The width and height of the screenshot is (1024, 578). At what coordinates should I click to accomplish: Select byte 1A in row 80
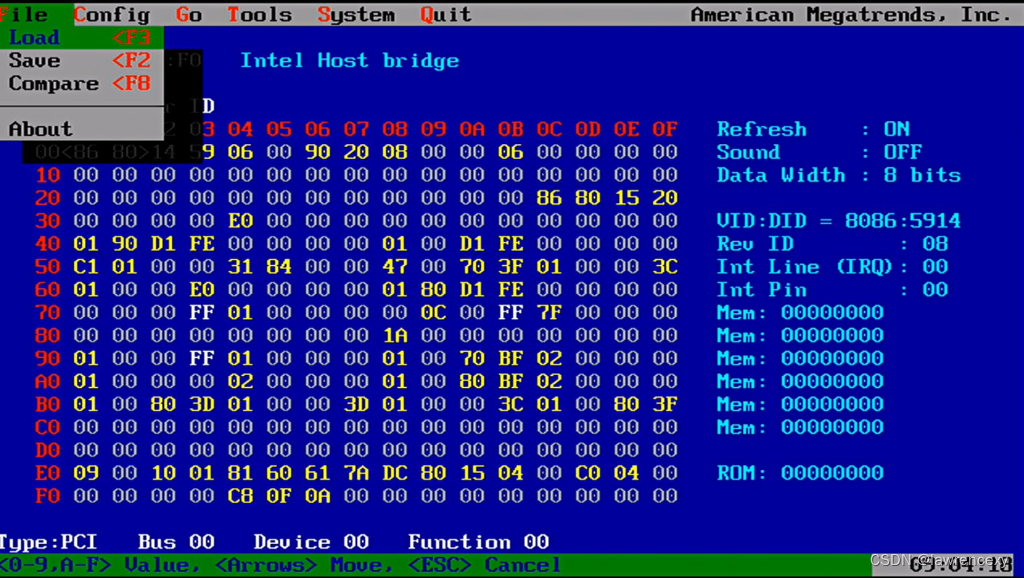tap(394, 335)
